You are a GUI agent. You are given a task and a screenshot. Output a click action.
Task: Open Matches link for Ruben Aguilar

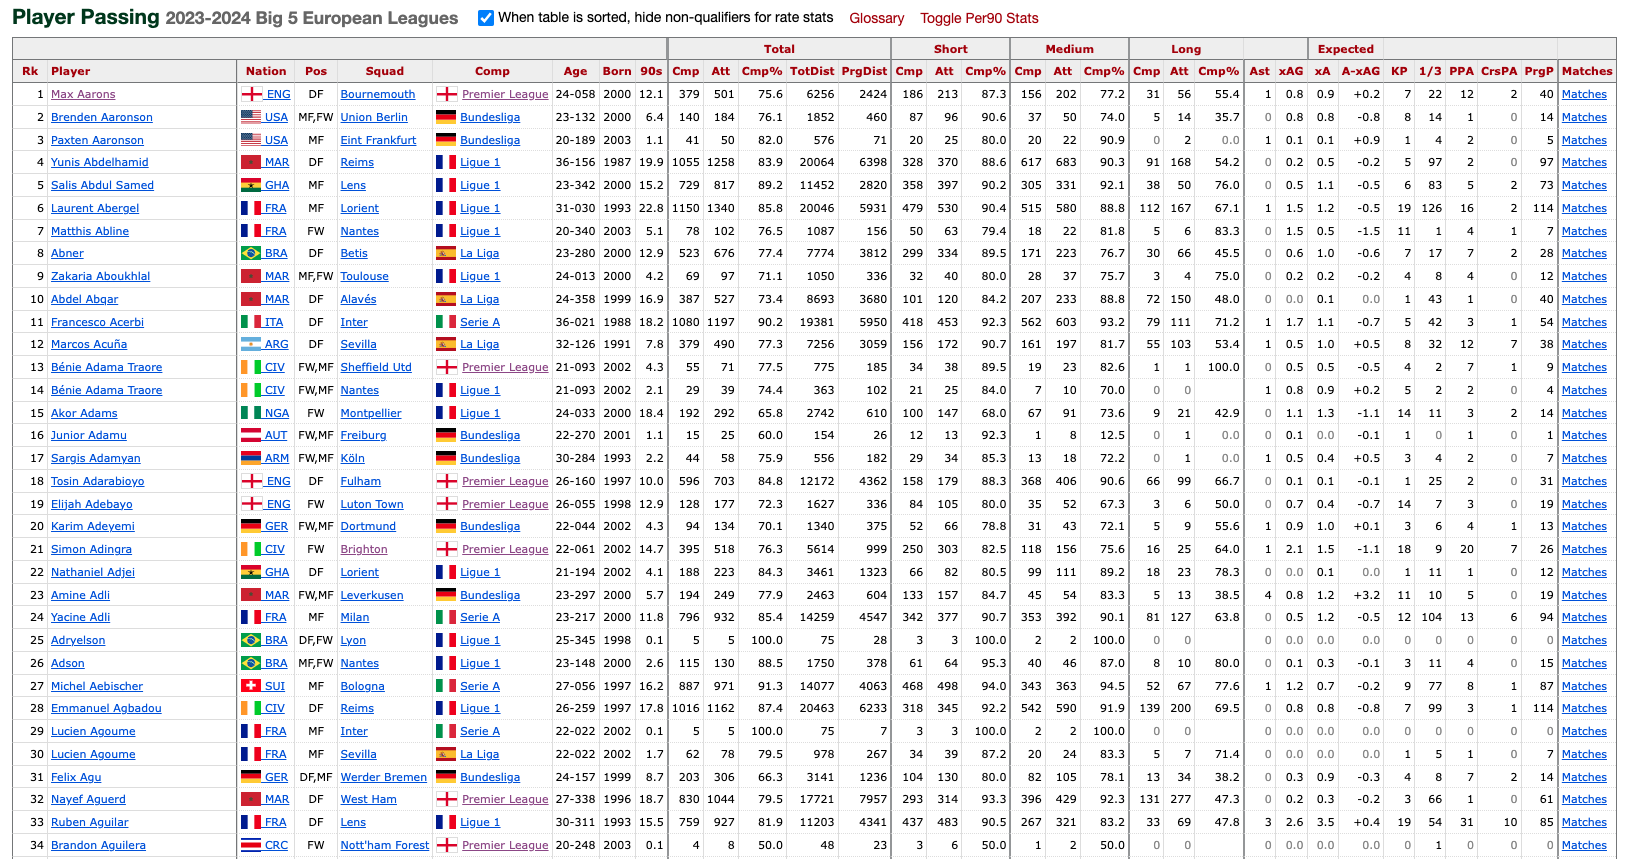[x=1584, y=822]
